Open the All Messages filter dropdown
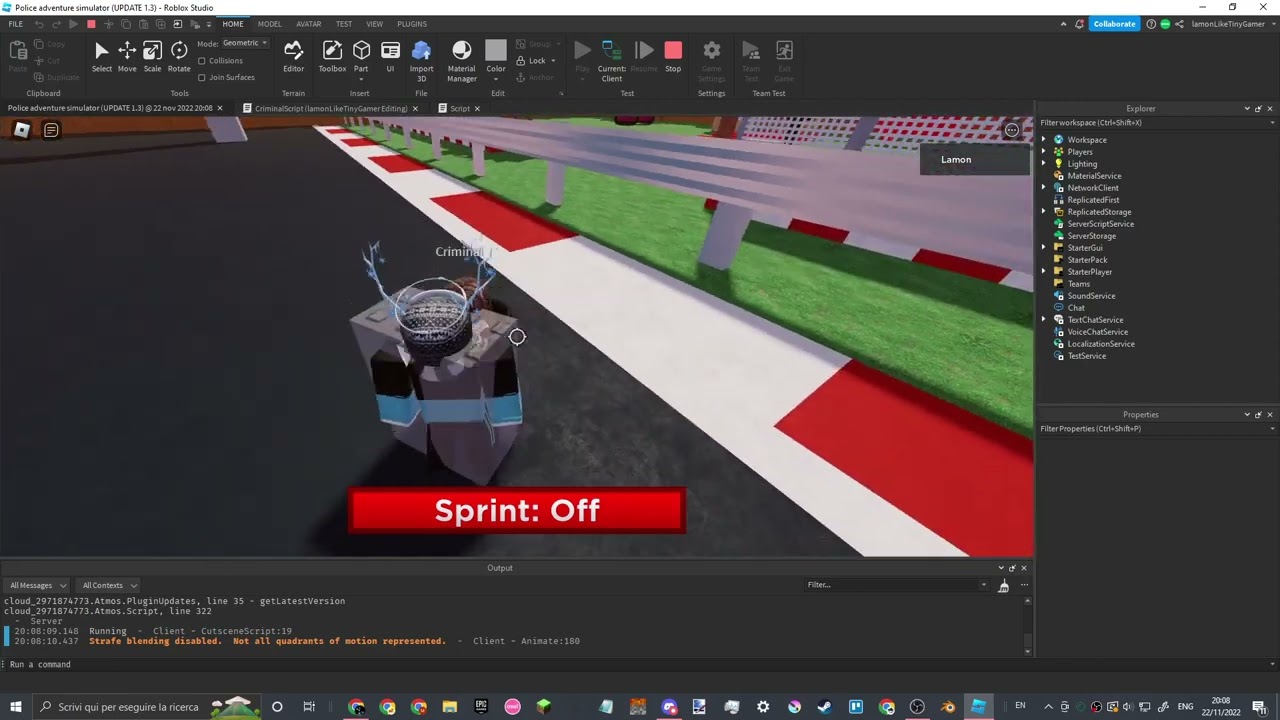 38,585
